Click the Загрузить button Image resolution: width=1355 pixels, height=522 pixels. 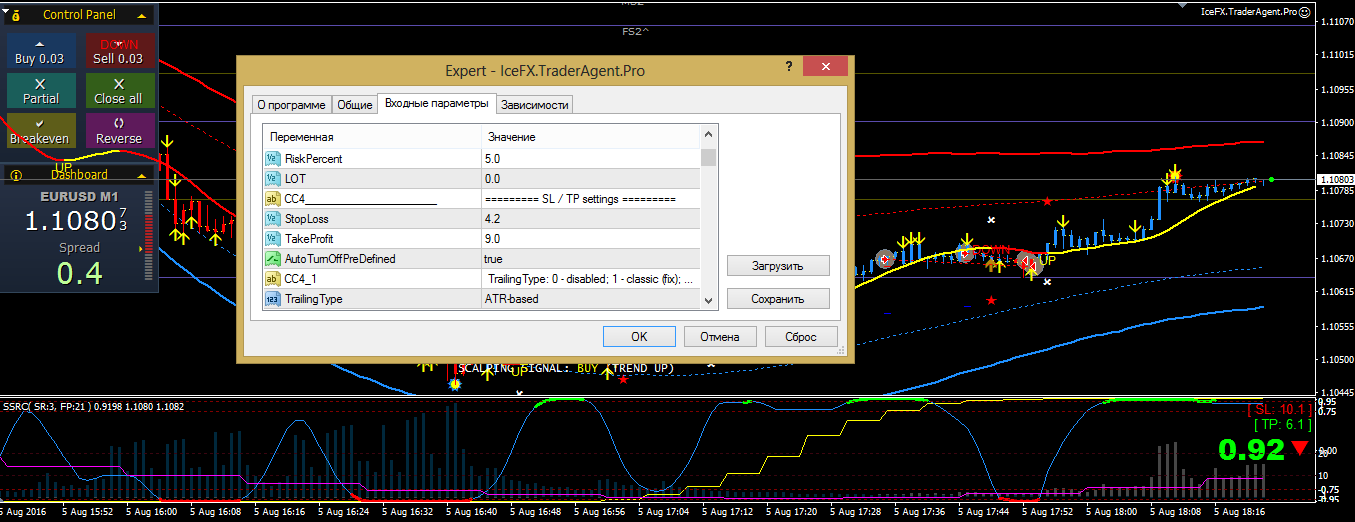pos(778,266)
